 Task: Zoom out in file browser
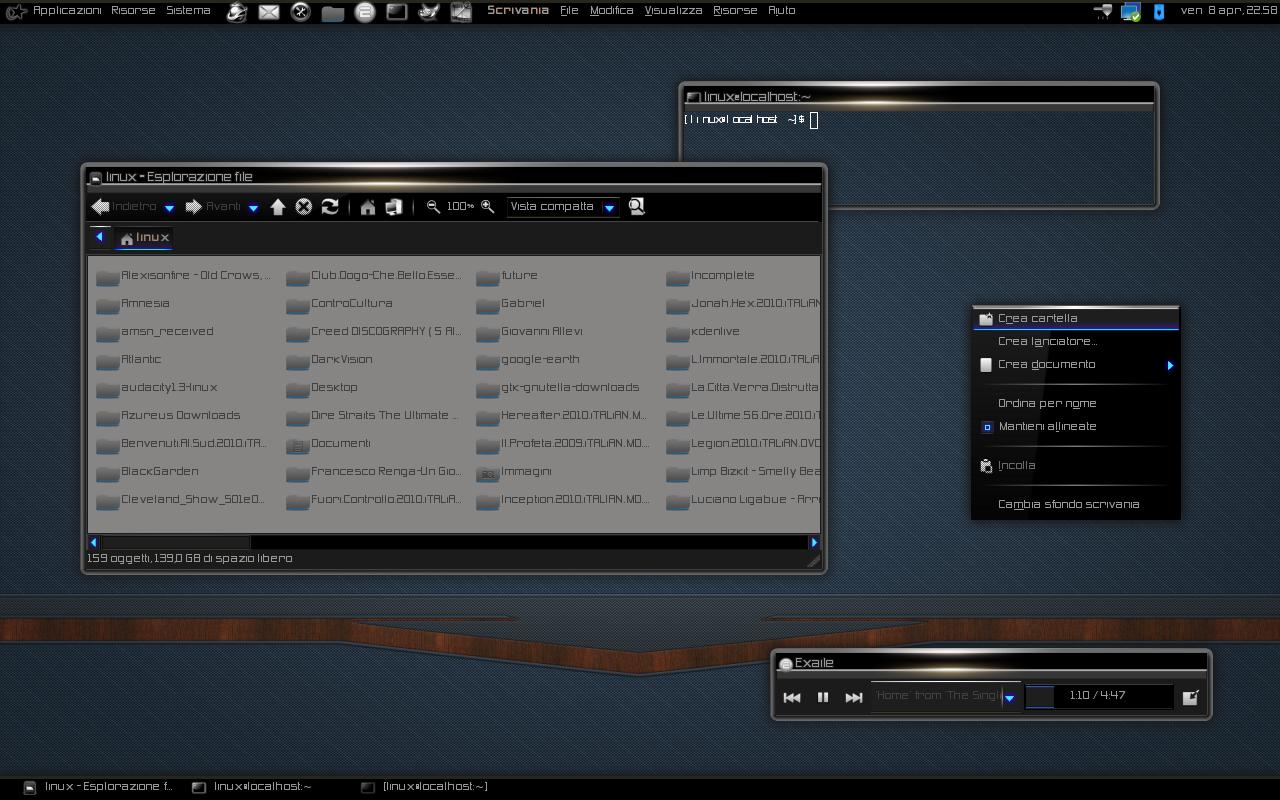(x=433, y=207)
